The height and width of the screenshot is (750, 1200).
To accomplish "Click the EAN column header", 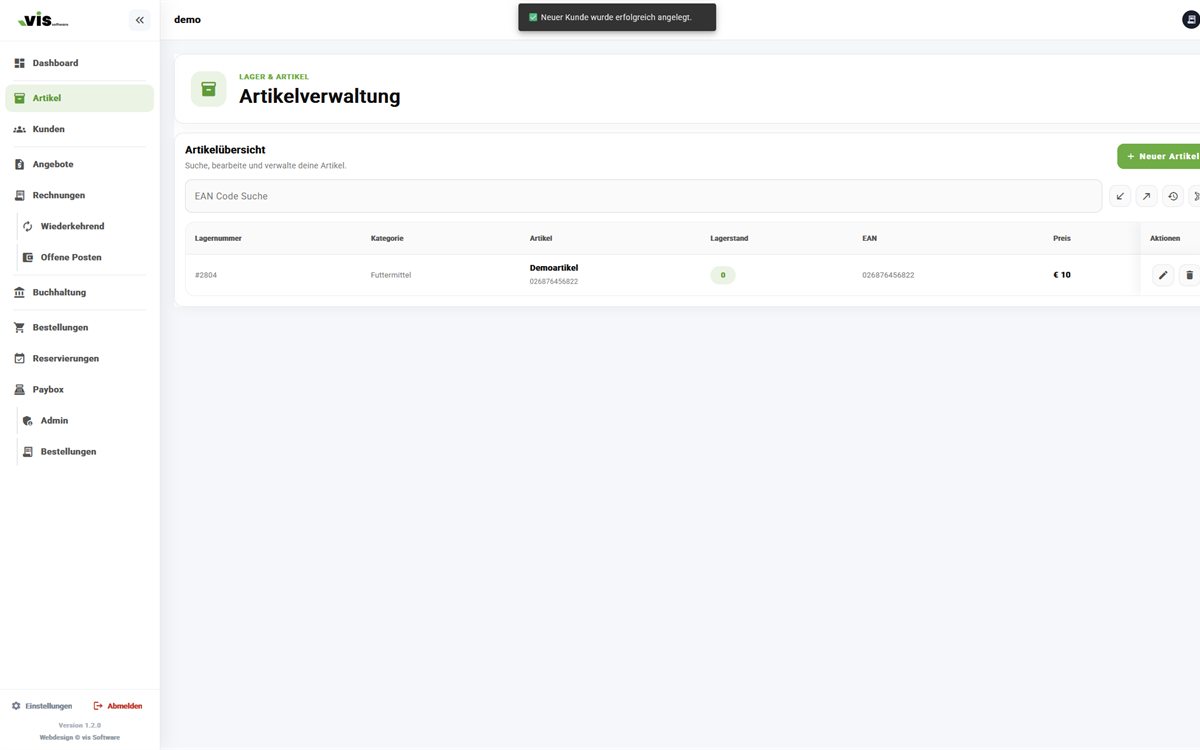I will [869, 238].
